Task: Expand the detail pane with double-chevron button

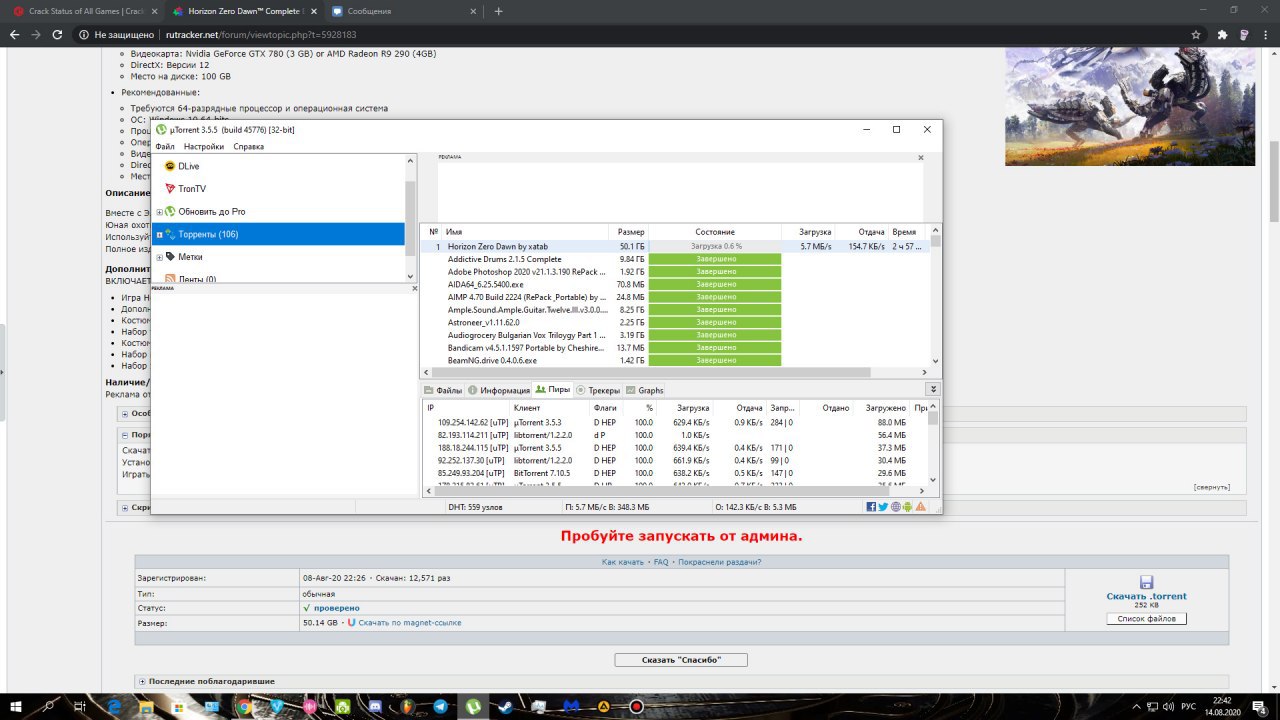Action: point(933,389)
